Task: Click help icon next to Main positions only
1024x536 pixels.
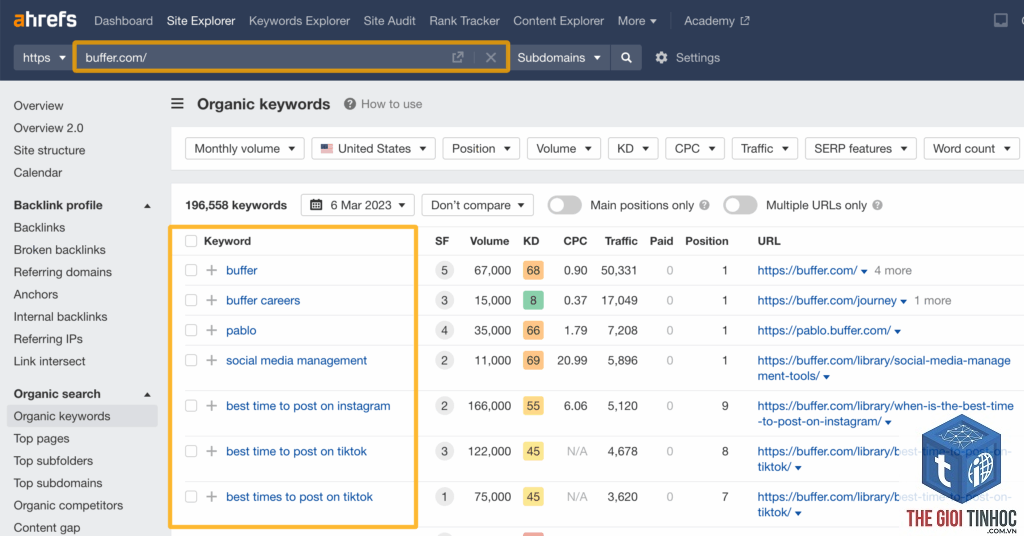Action: [x=704, y=205]
